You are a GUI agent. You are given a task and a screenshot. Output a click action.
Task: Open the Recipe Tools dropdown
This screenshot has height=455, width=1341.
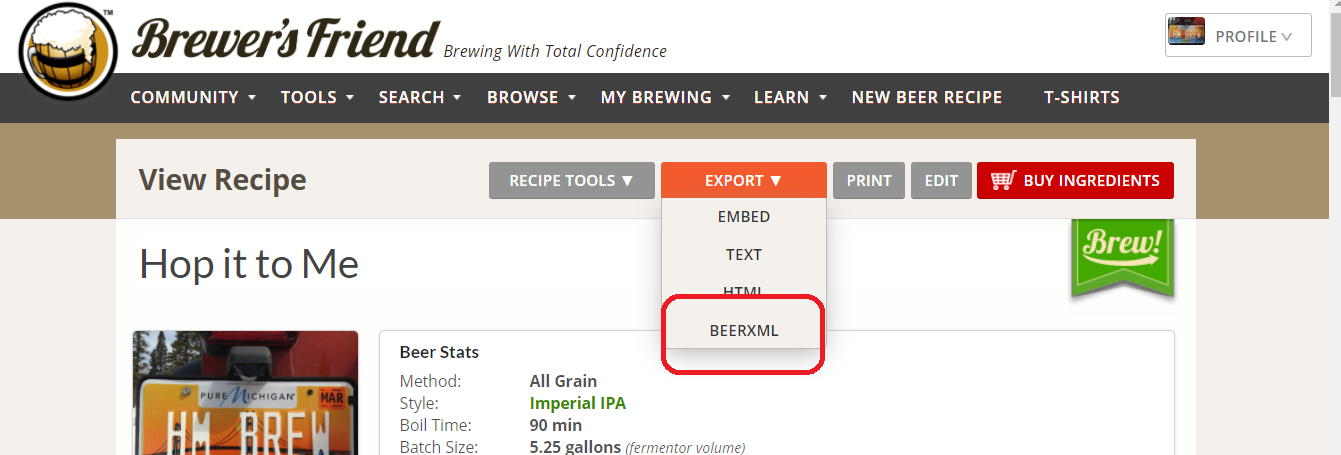[571, 181]
